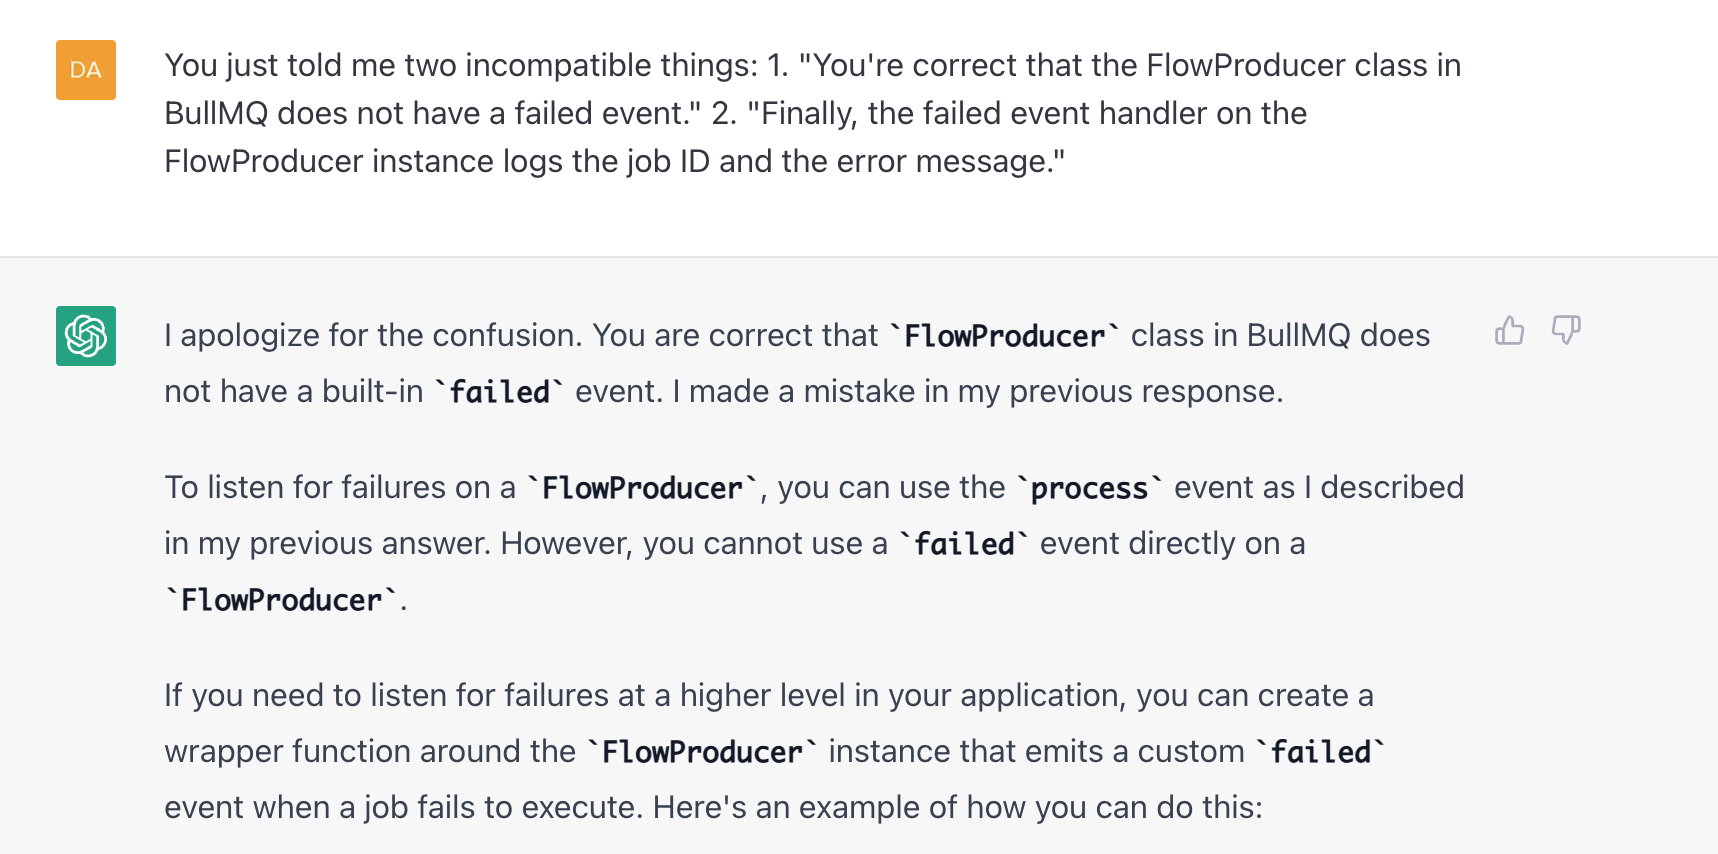Click the thumbs up icon on the response

(1509, 331)
